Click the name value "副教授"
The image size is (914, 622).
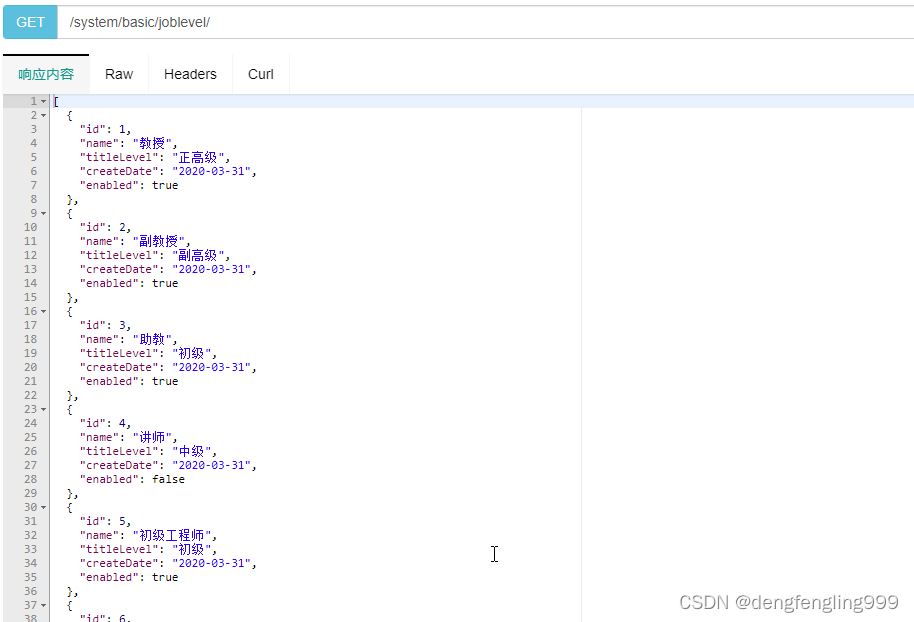[x=159, y=241]
